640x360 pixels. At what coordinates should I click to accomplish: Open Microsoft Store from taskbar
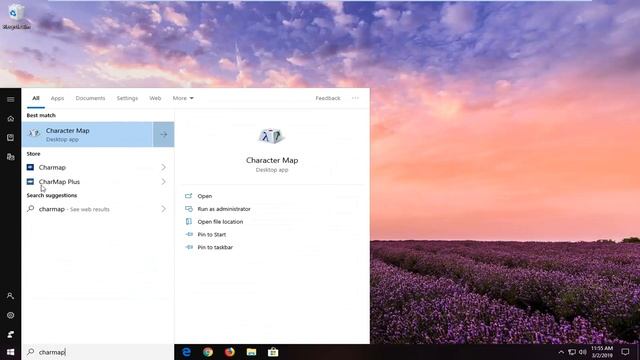pos(273,352)
